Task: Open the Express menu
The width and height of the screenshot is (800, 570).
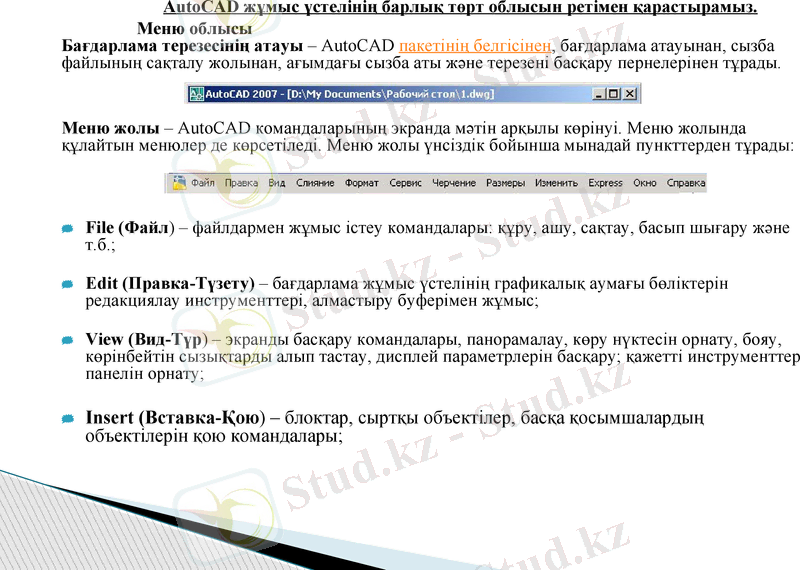Action: [605, 183]
